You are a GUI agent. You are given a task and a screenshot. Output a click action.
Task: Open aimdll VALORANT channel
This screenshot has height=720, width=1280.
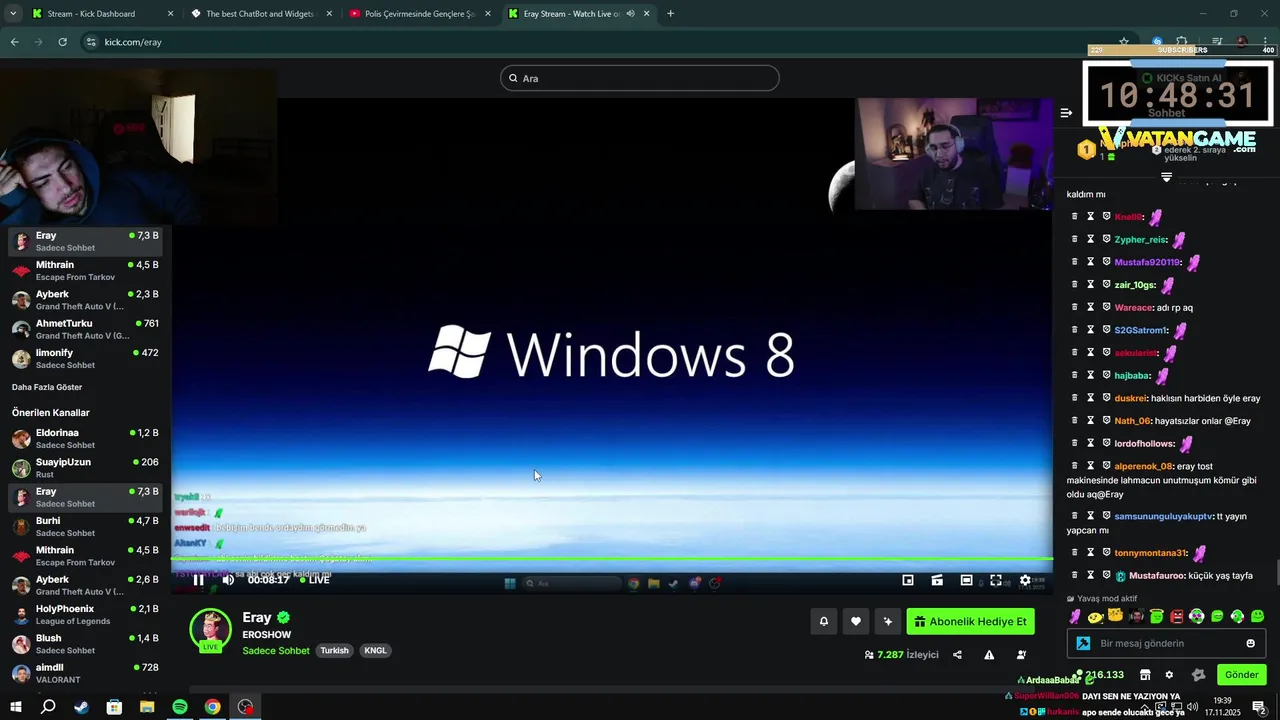pyautogui.click(x=85, y=673)
